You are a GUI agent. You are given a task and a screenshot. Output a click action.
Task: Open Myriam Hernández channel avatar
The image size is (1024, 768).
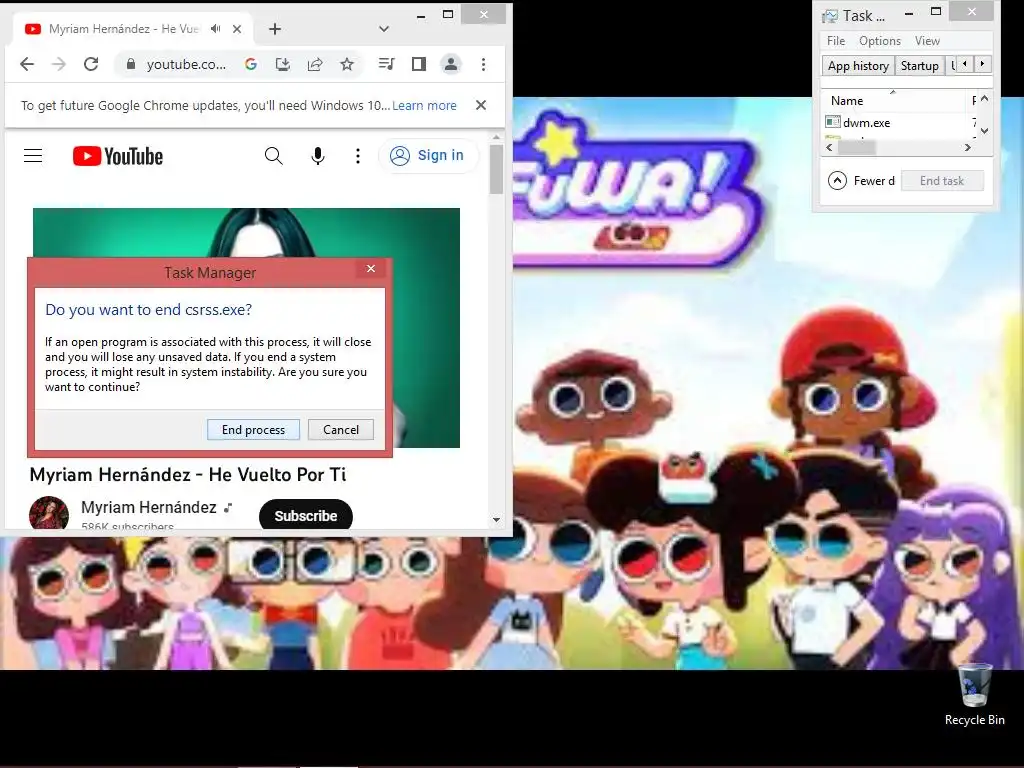(x=49, y=513)
